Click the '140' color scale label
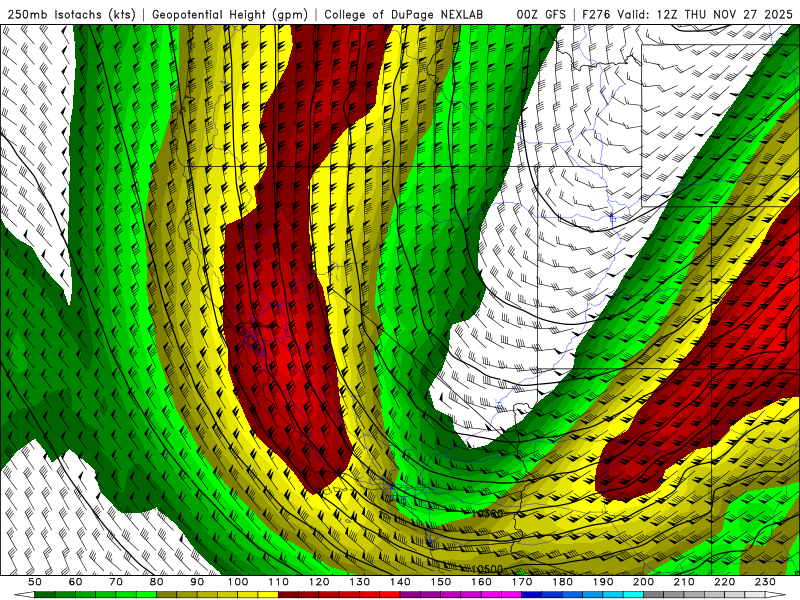 tap(400, 582)
